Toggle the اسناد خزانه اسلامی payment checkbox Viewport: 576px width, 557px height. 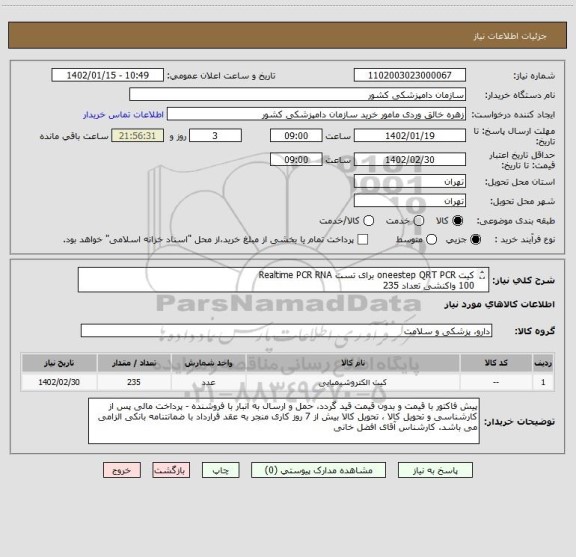tap(363, 240)
